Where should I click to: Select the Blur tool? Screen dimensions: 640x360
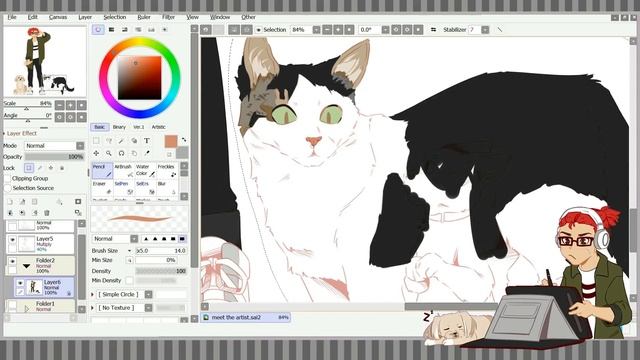(167, 188)
